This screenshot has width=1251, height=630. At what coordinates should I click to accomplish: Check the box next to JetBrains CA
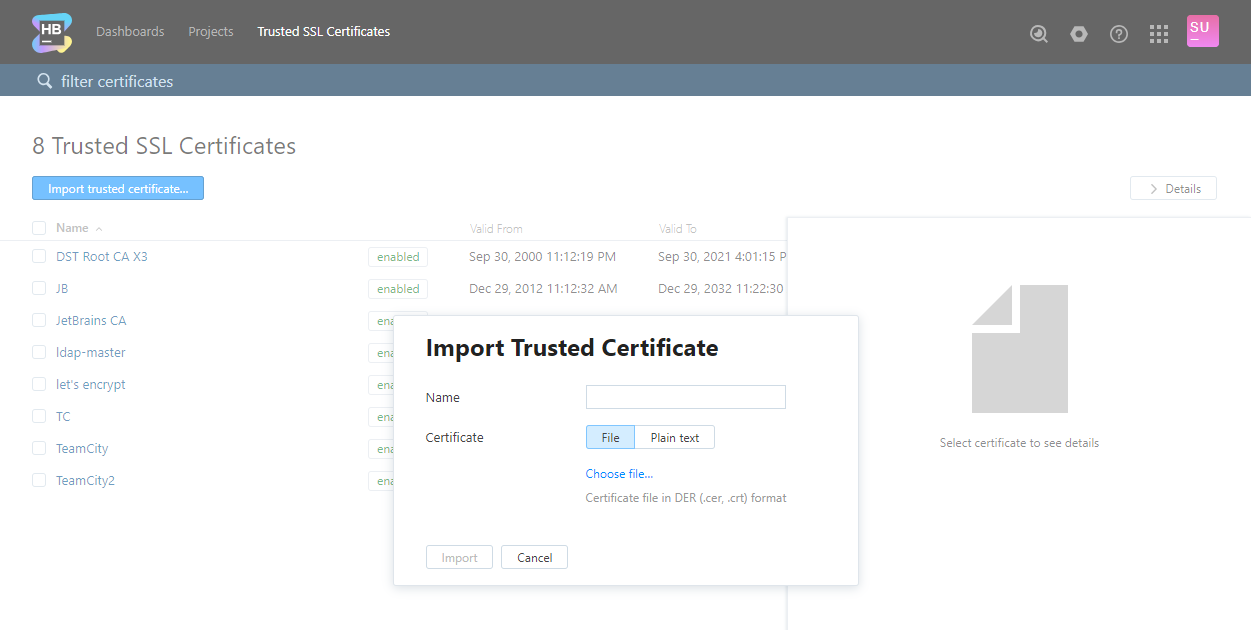click(x=39, y=321)
